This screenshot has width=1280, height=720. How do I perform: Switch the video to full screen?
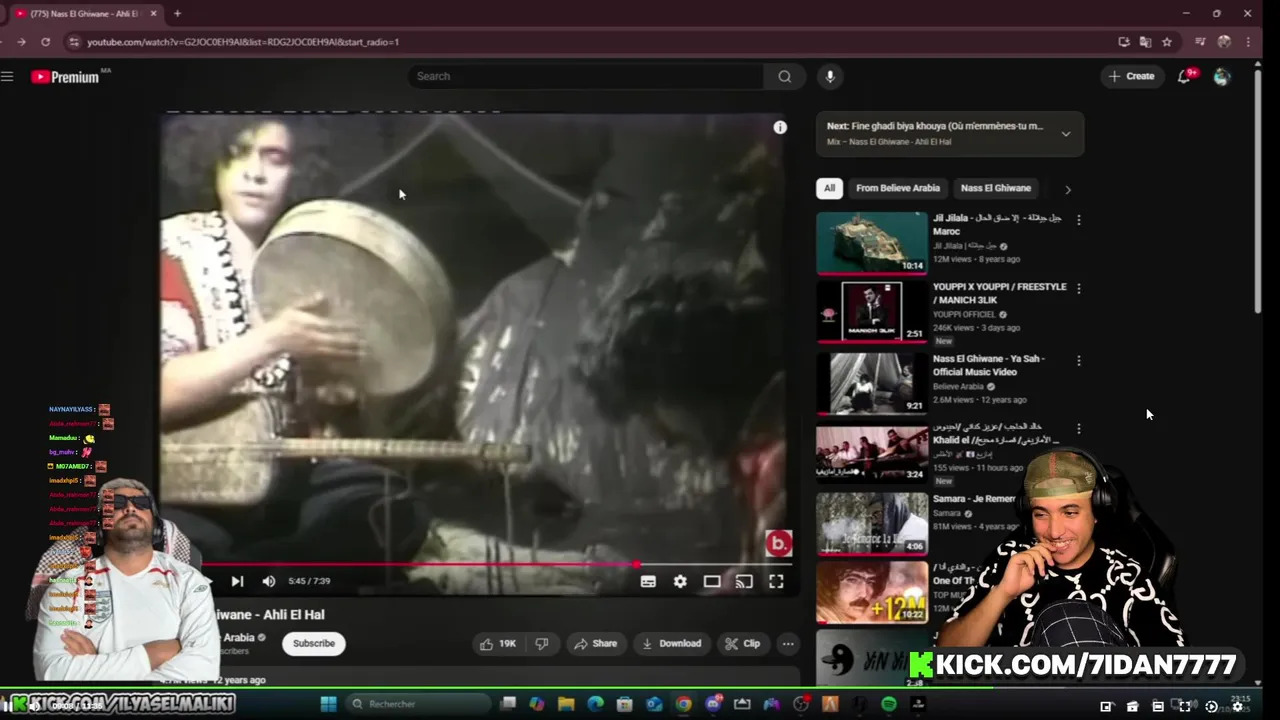776,581
